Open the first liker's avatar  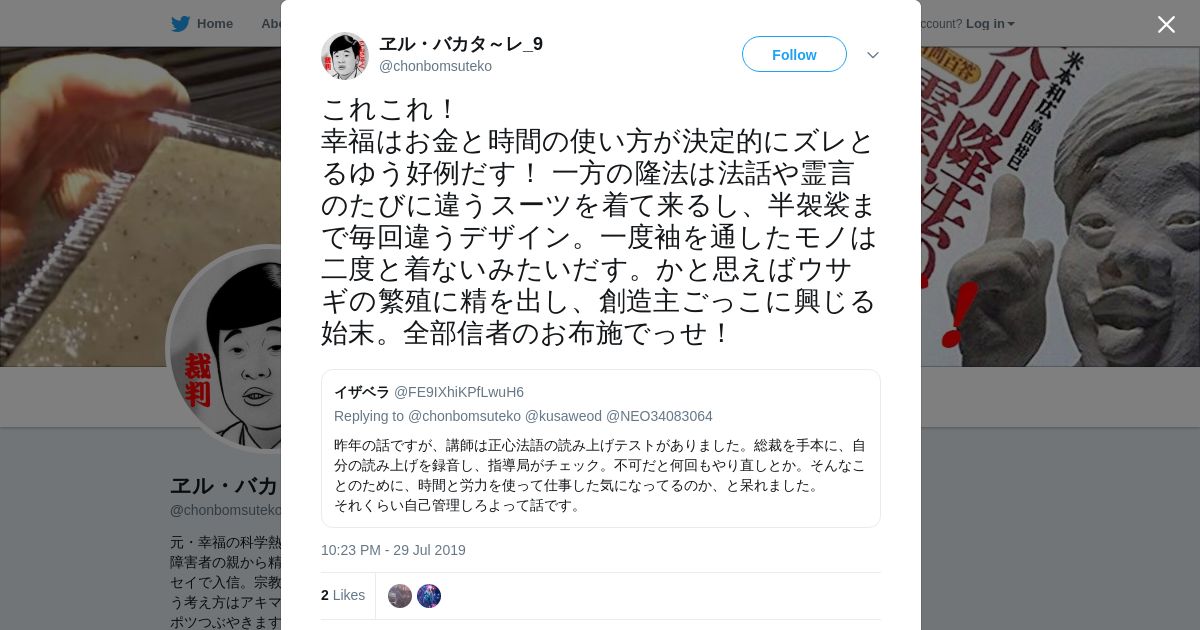click(x=400, y=596)
